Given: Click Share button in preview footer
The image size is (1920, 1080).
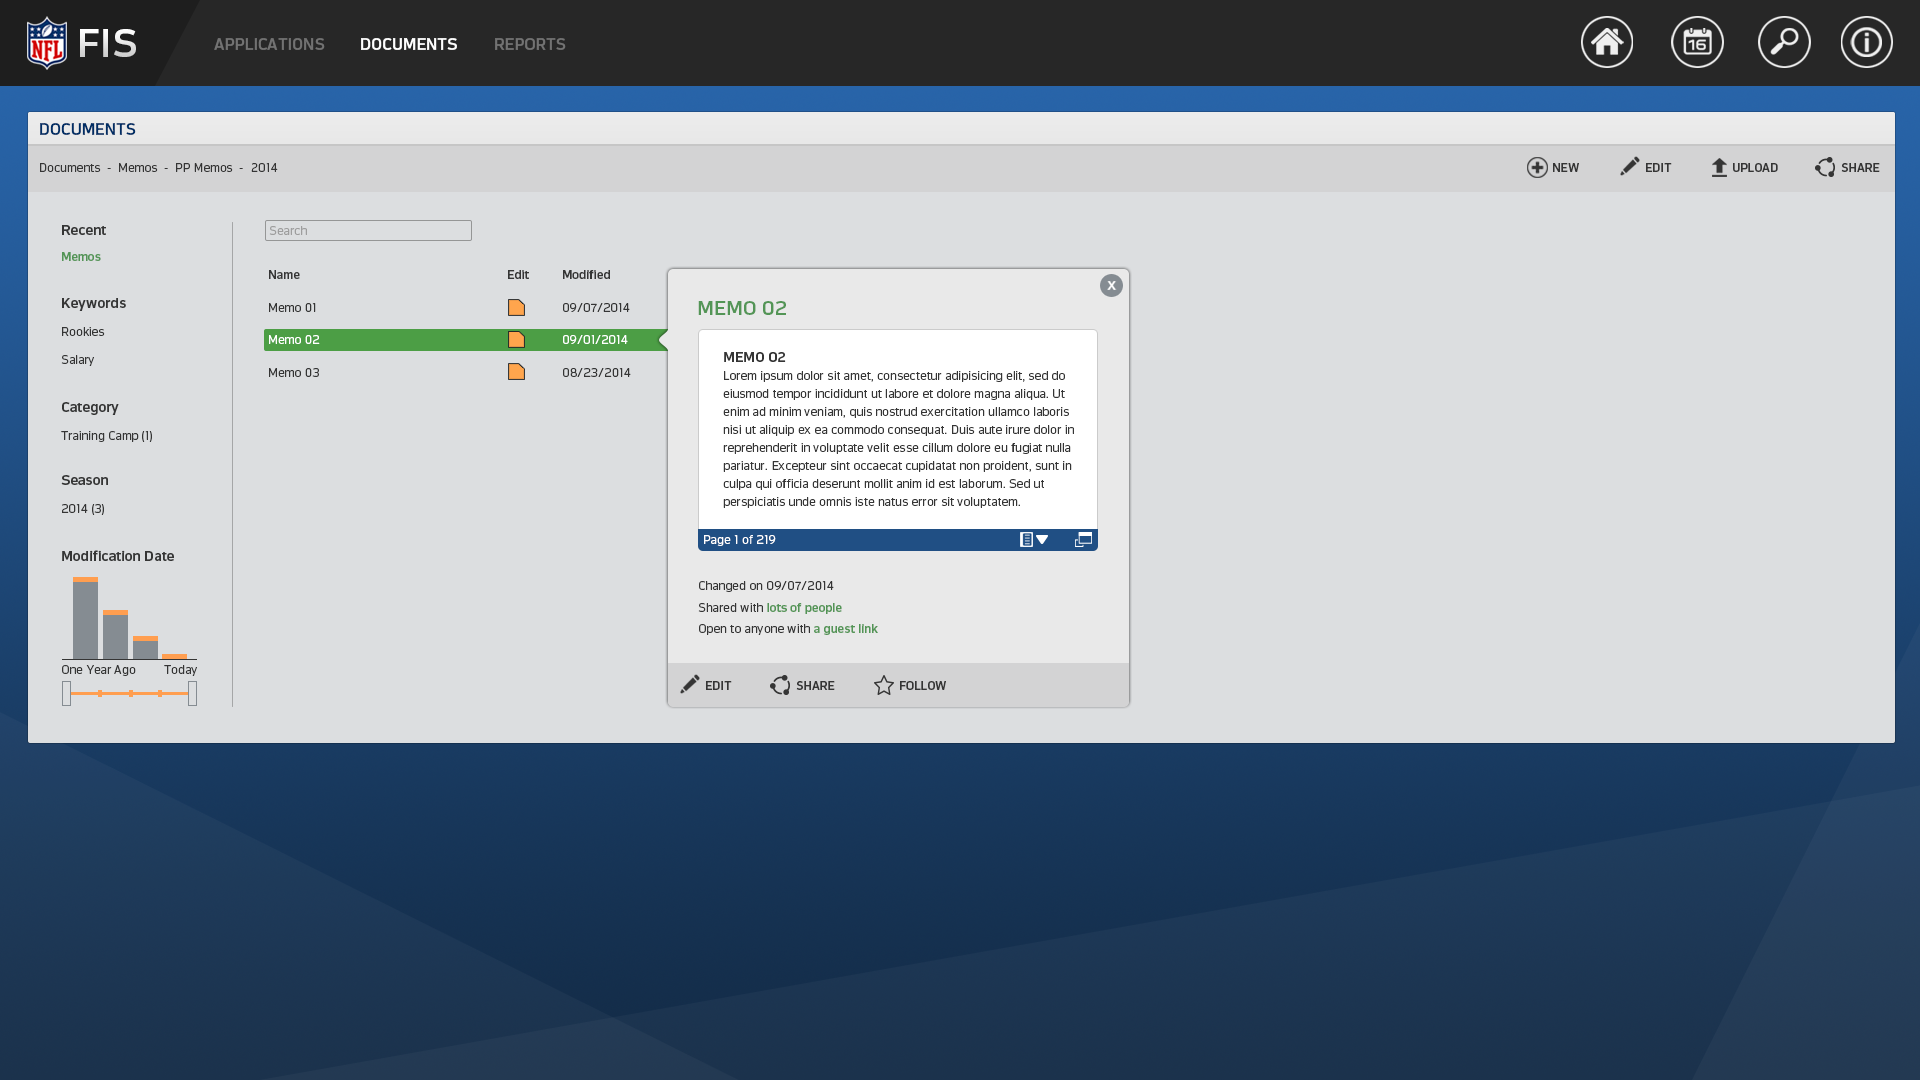Looking at the screenshot, I should (802, 686).
